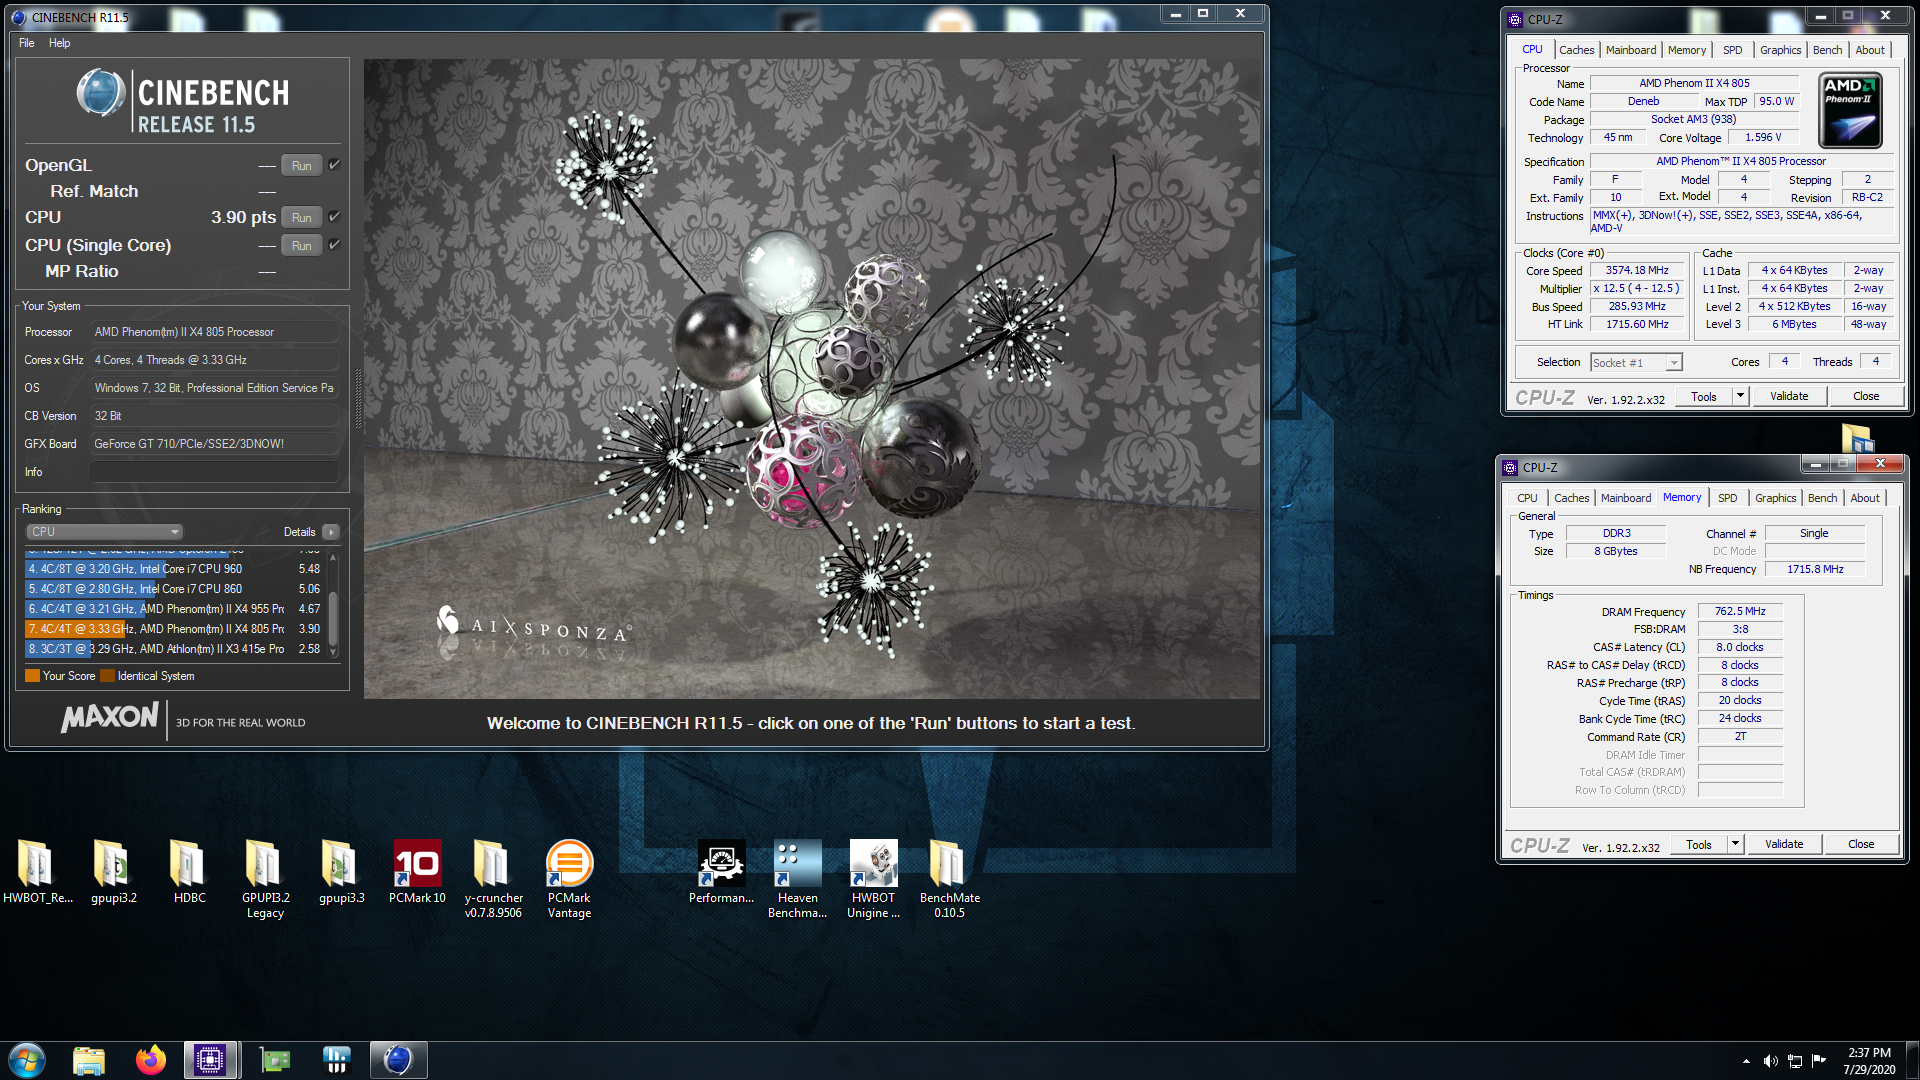Open the CPU ranking dropdown
Screen dimensions: 1920x1080
(104, 532)
